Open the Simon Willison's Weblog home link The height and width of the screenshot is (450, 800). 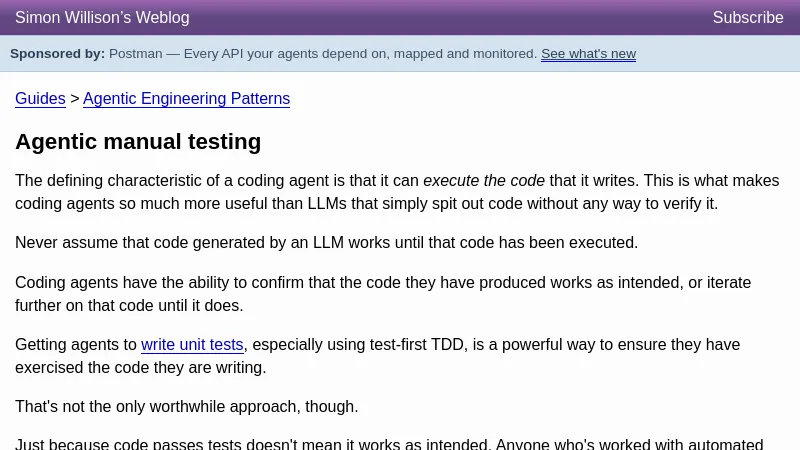(x=102, y=18)
